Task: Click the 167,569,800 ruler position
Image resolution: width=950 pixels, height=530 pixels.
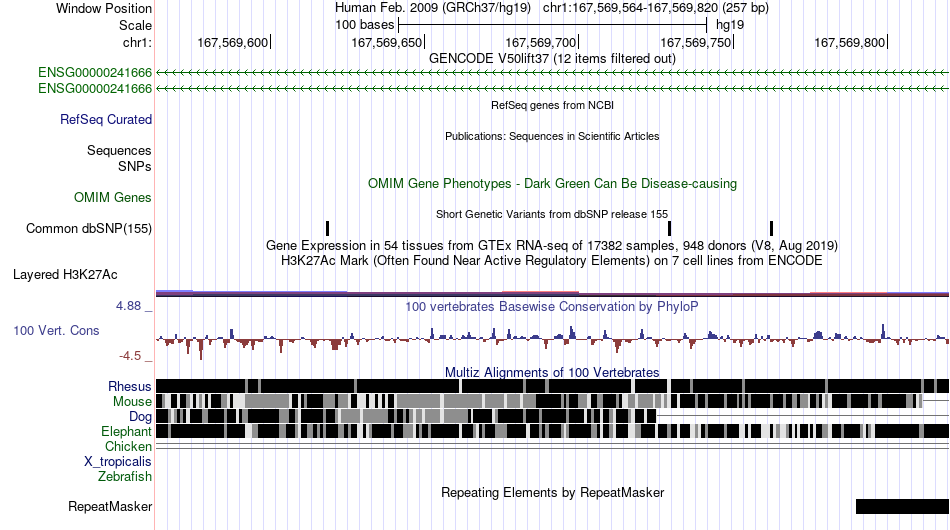Action: (x=849, y=42)
